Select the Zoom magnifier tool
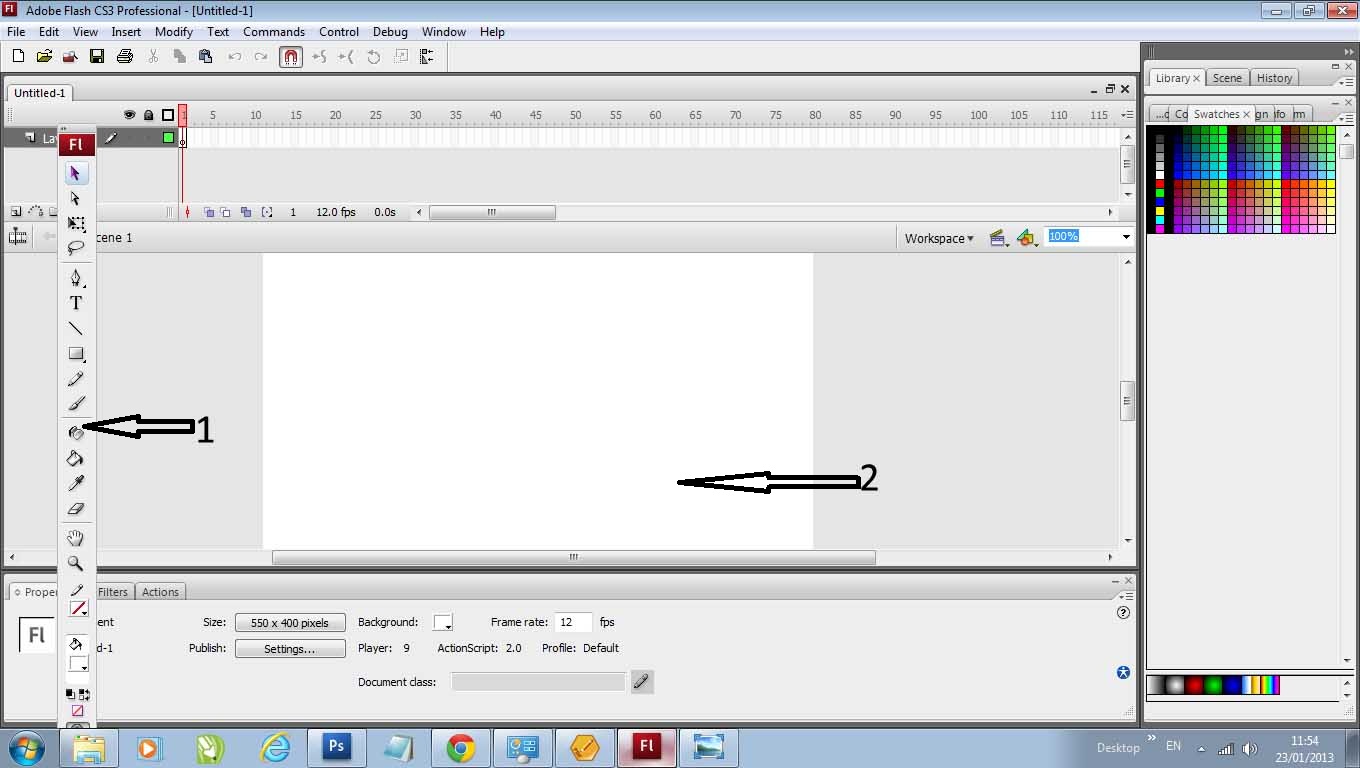 tap(75, 563)
